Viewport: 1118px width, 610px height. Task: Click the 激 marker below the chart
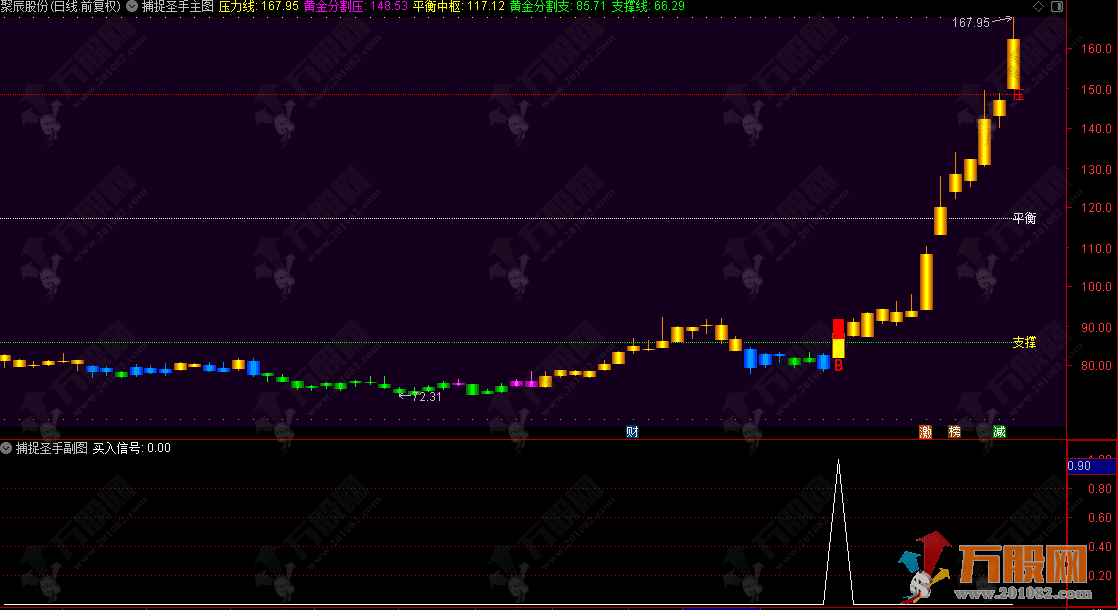pyautogui.click(x=925, y=431)
